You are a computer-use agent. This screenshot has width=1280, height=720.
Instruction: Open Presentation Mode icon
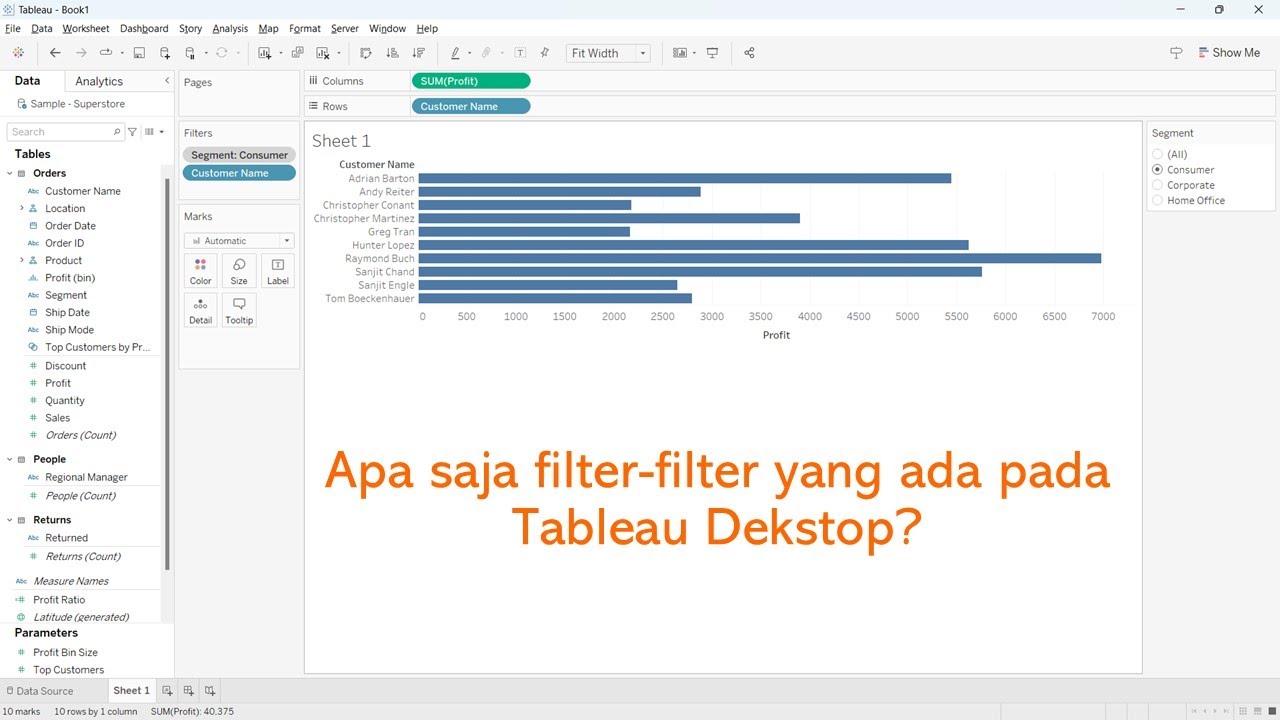(x=712, y=53)
